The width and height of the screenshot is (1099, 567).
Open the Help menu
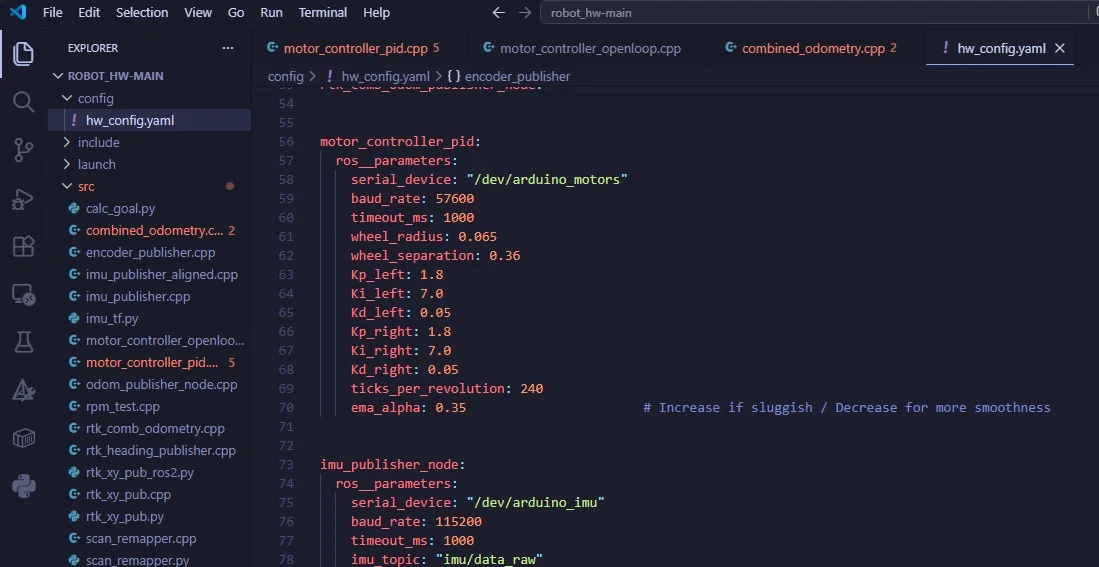[376, 13]
